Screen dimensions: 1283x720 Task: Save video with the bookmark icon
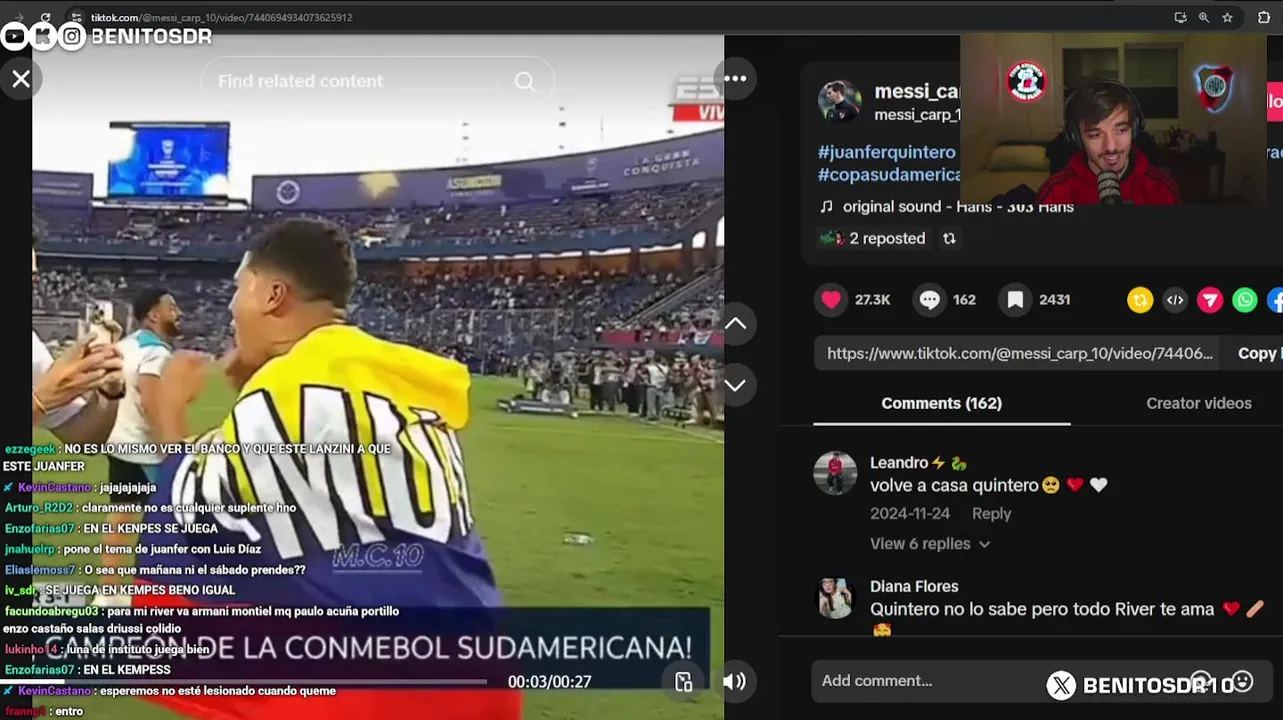coord(1015,300)
